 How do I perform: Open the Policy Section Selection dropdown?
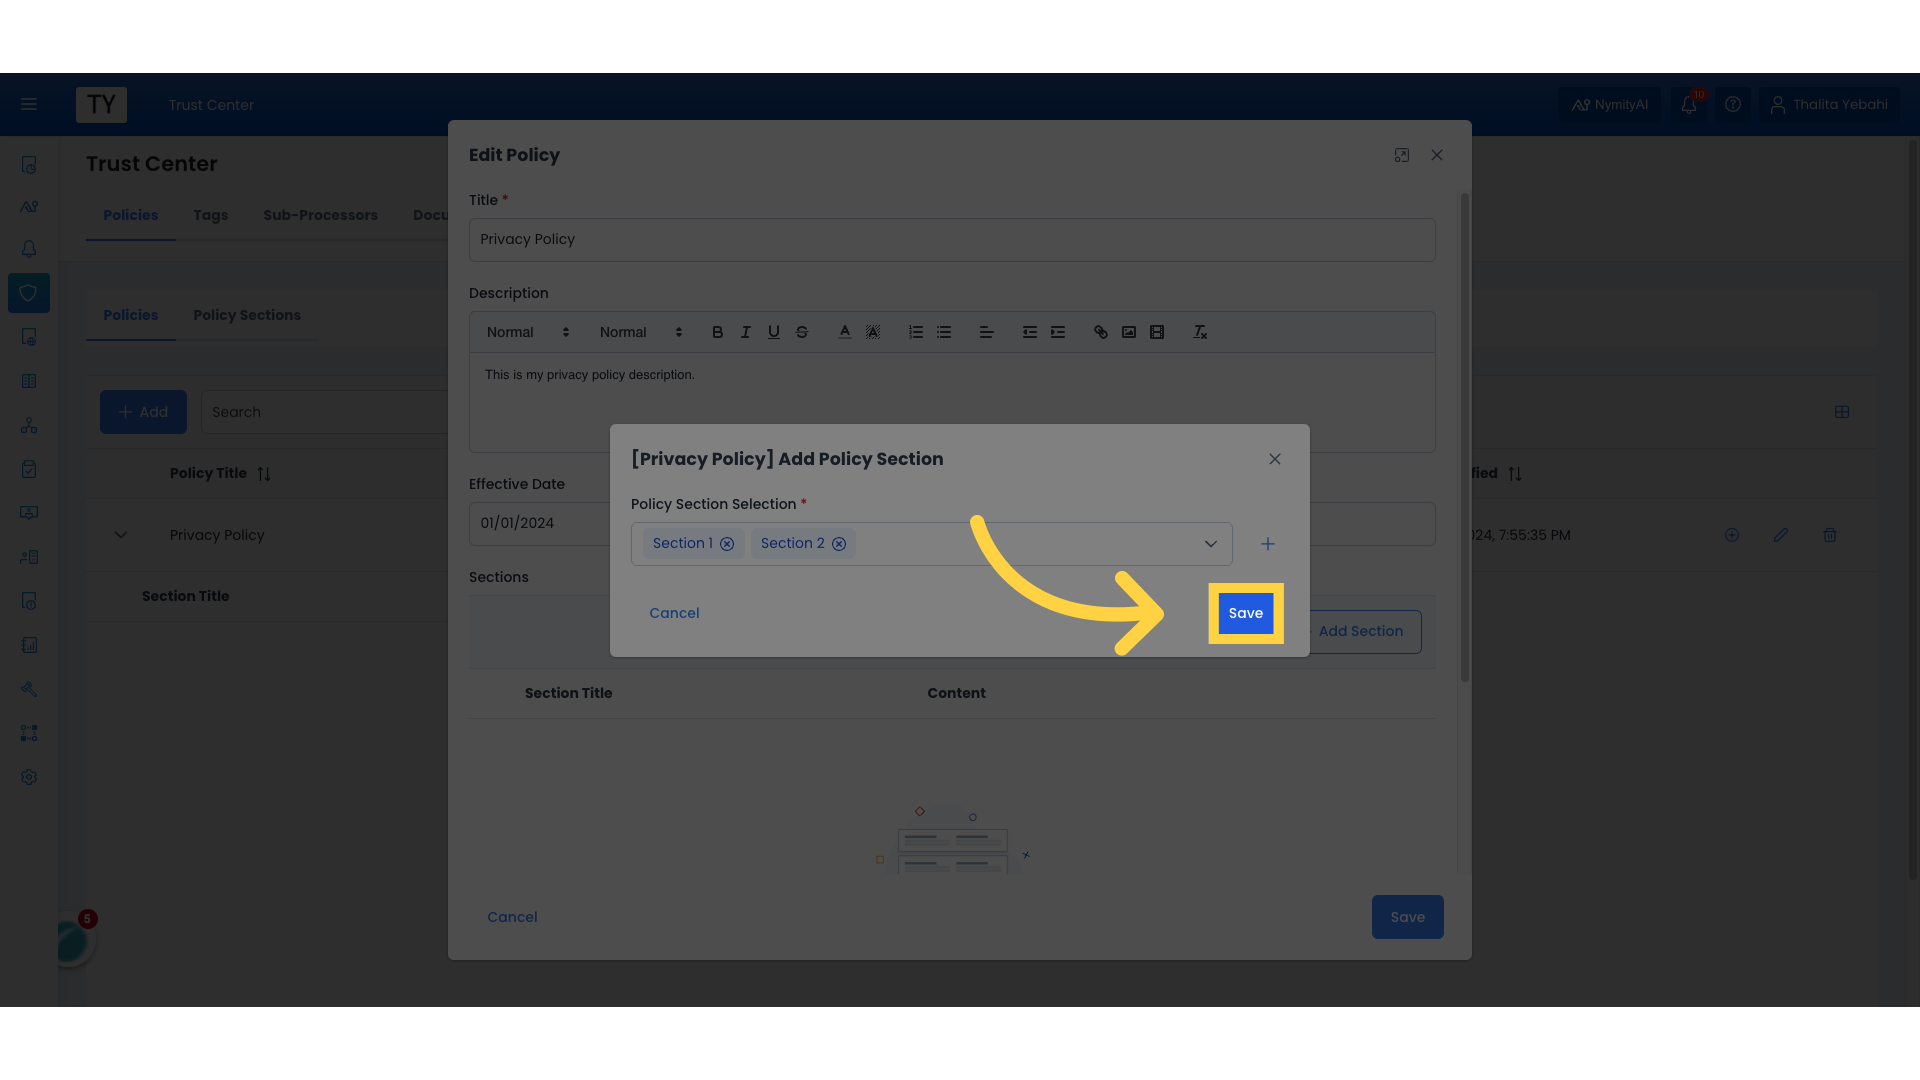(x=1211, y=544)
